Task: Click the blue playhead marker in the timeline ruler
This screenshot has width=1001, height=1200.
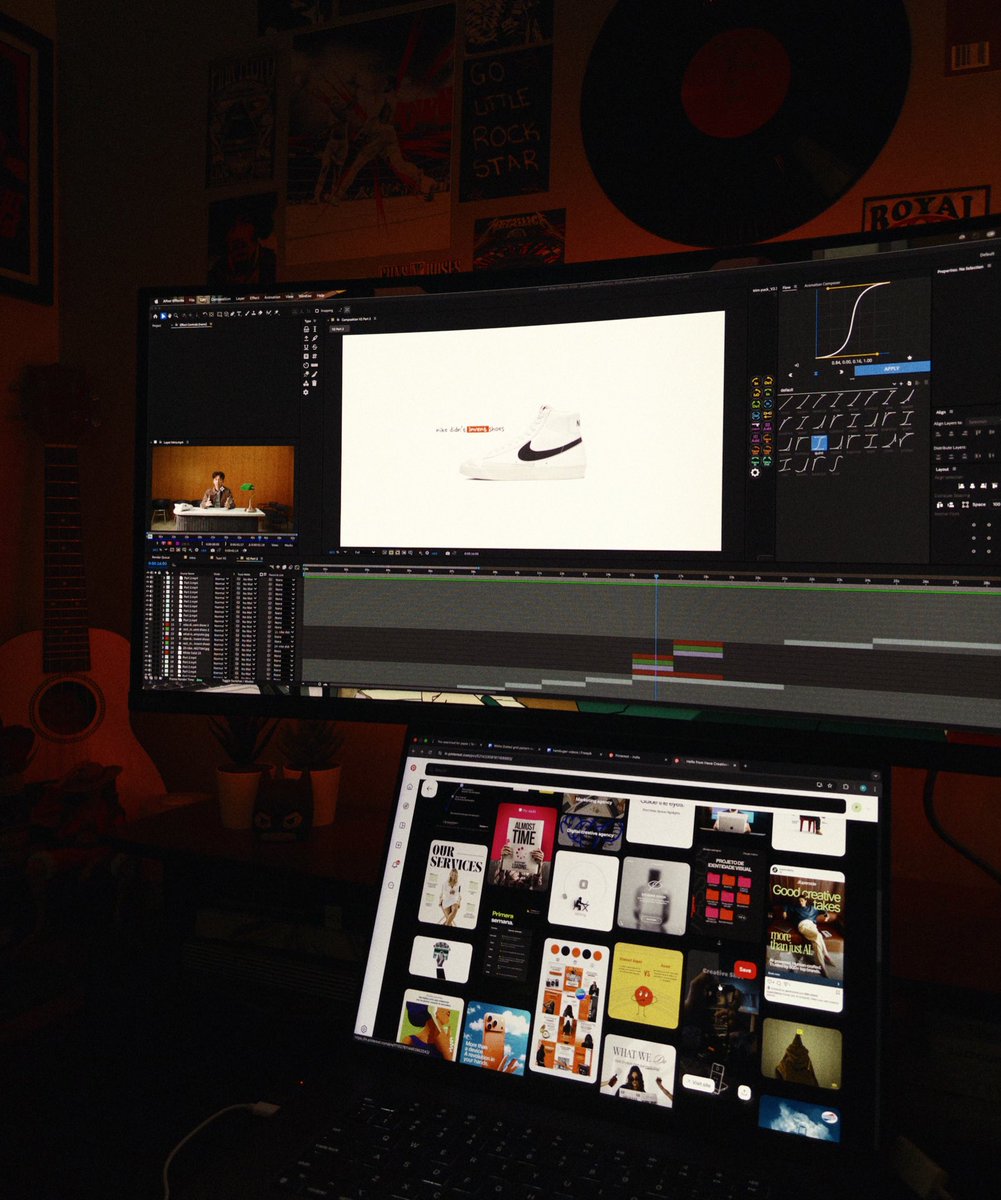Action: (x=656, y=576)
